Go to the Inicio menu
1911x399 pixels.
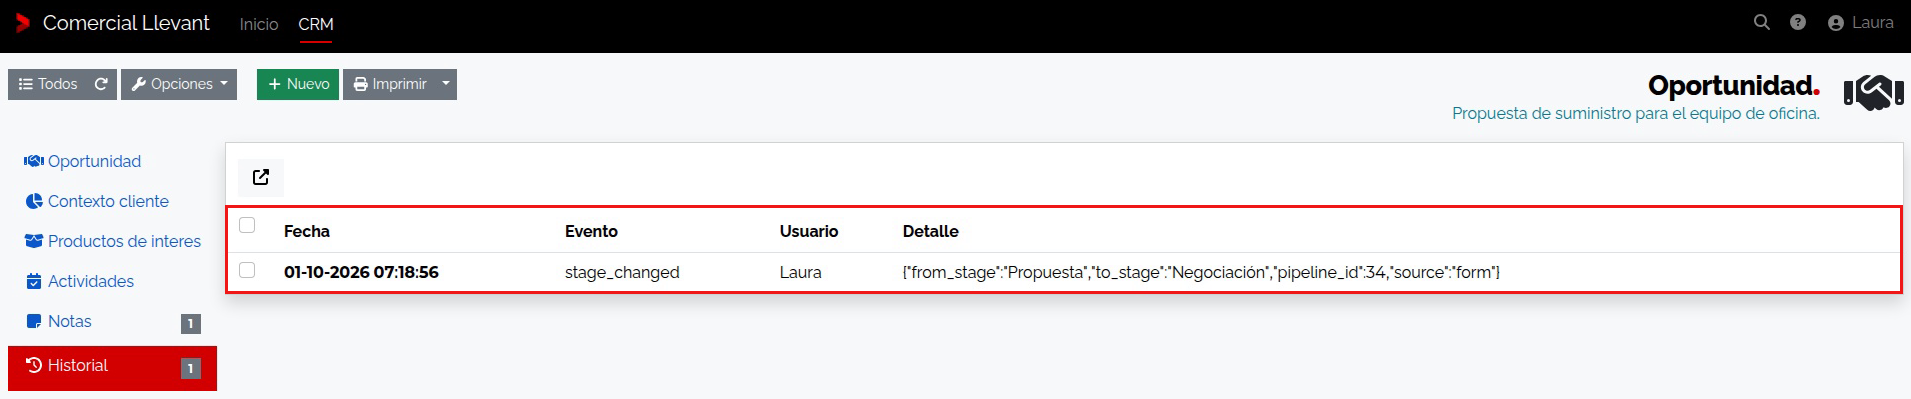(x=259, y=24)
